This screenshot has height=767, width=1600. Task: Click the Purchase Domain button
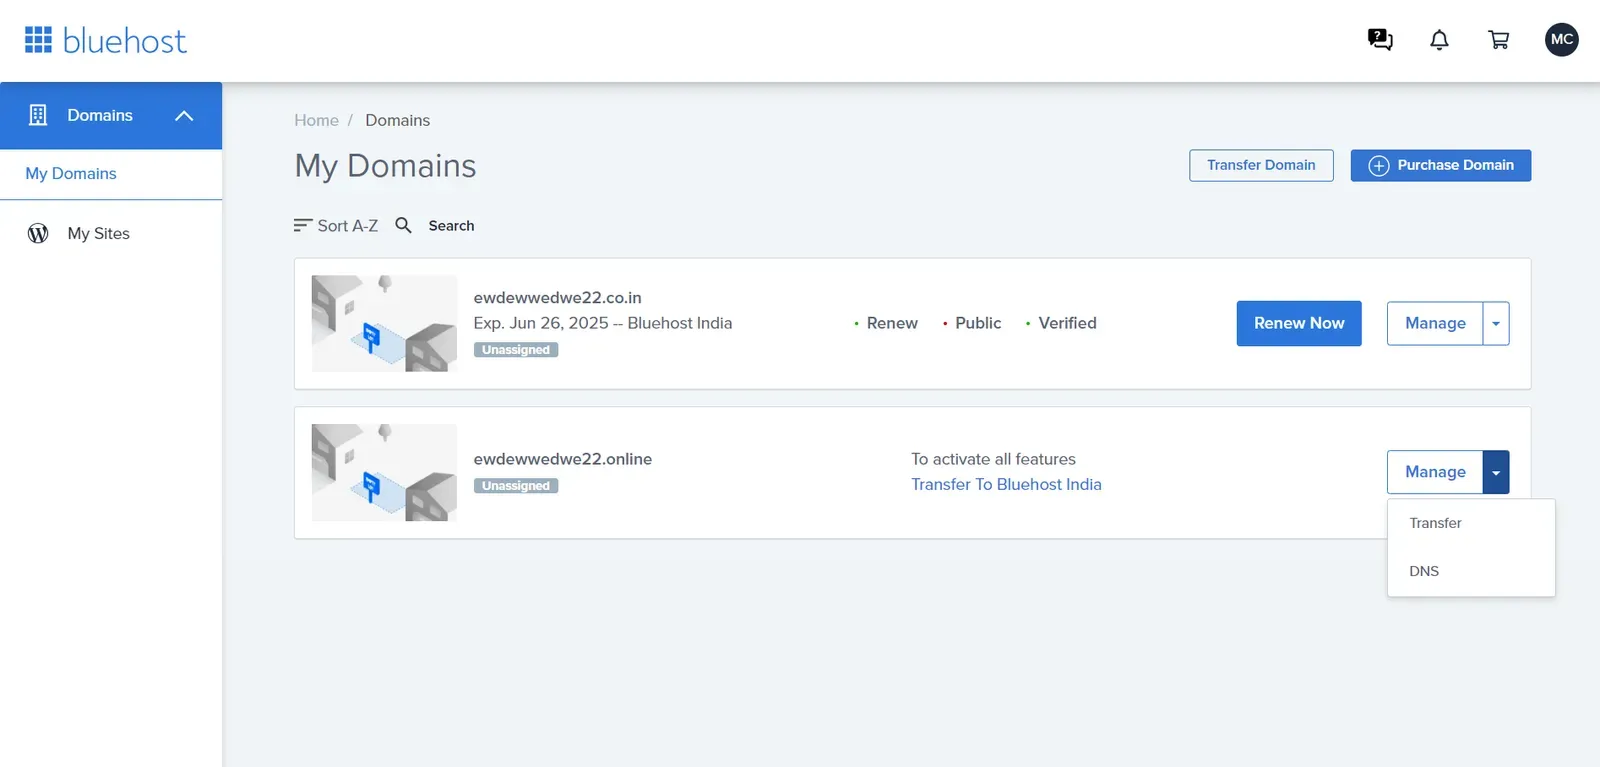pos(1441,166)
